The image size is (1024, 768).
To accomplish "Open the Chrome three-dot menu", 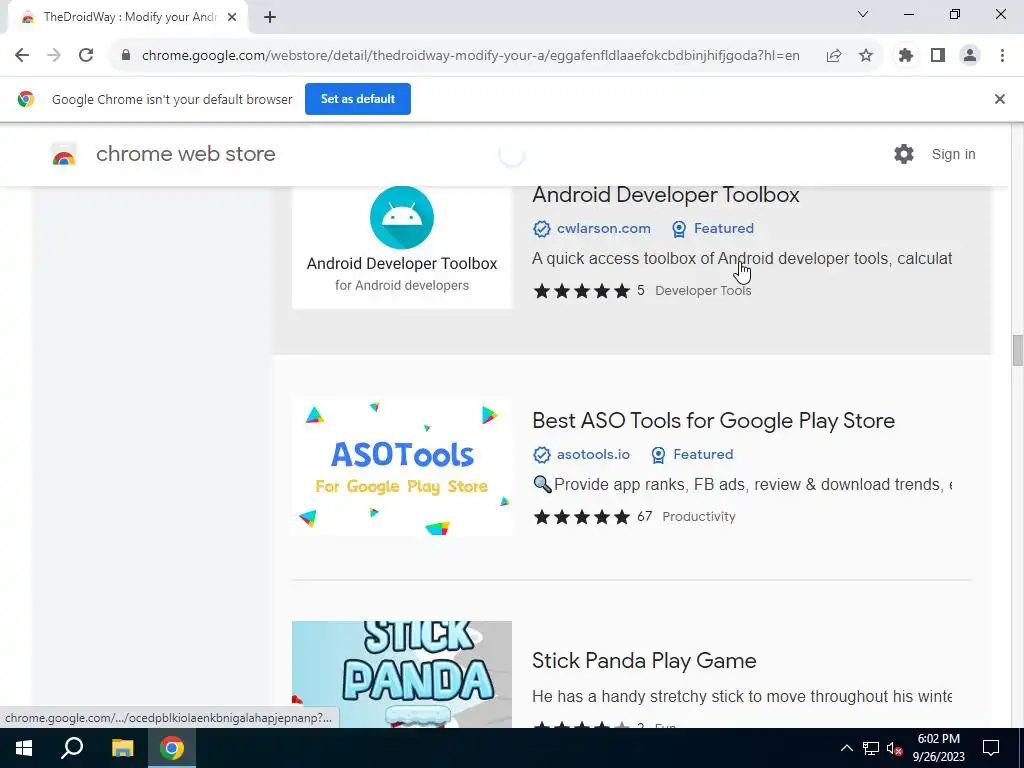I will pos(1002,56).
